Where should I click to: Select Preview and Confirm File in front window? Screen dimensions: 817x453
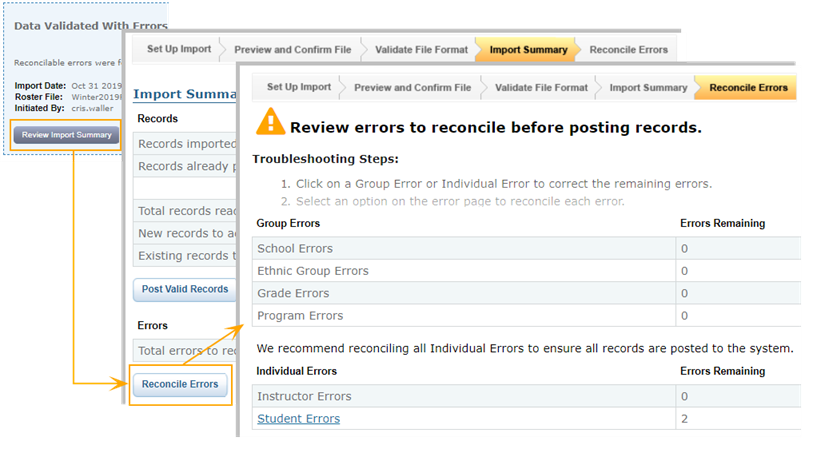[412, 88]
